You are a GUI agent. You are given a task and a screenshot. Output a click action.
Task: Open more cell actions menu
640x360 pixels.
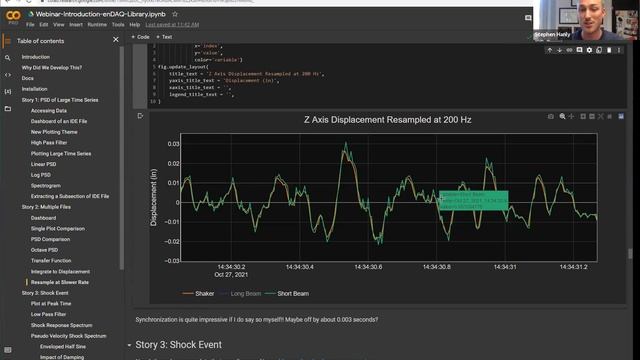619,50
